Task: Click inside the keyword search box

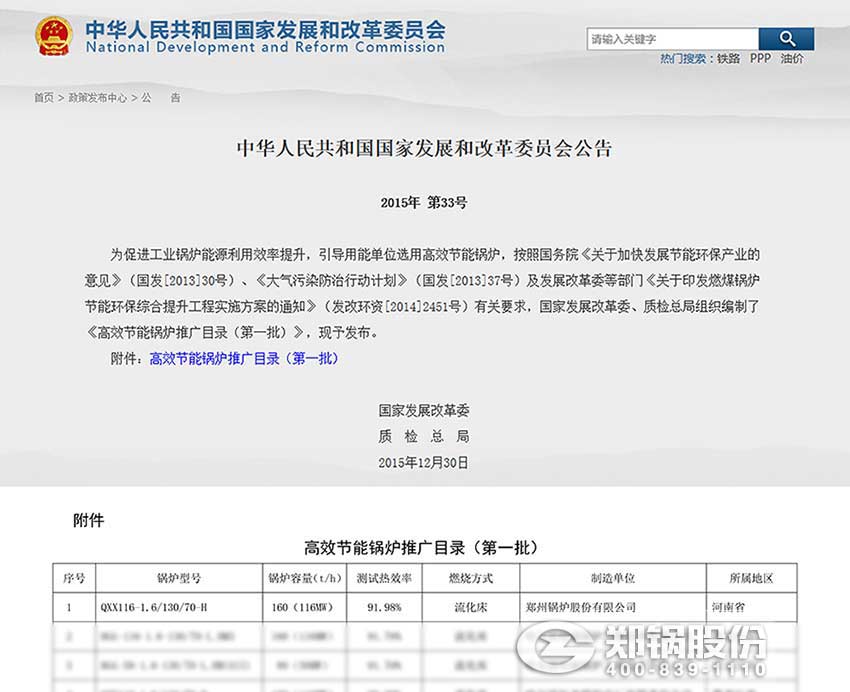Action: [x=670, y=38]
